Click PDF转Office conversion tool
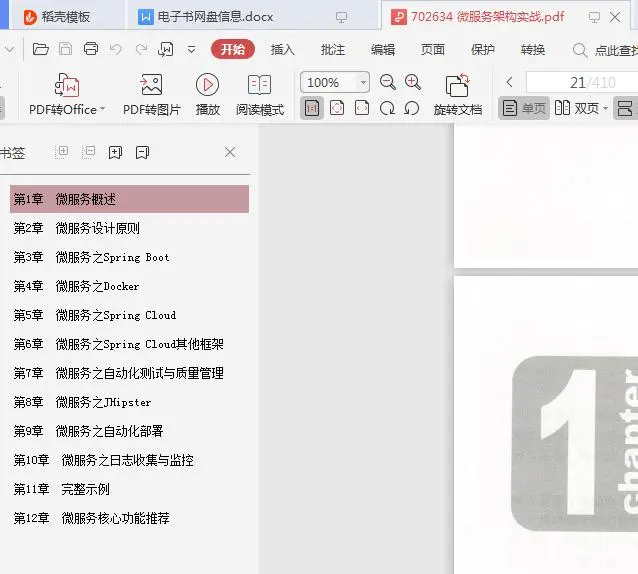Viewport: 638px width, 574px height. pyautogui.click(x=67, y=94)
